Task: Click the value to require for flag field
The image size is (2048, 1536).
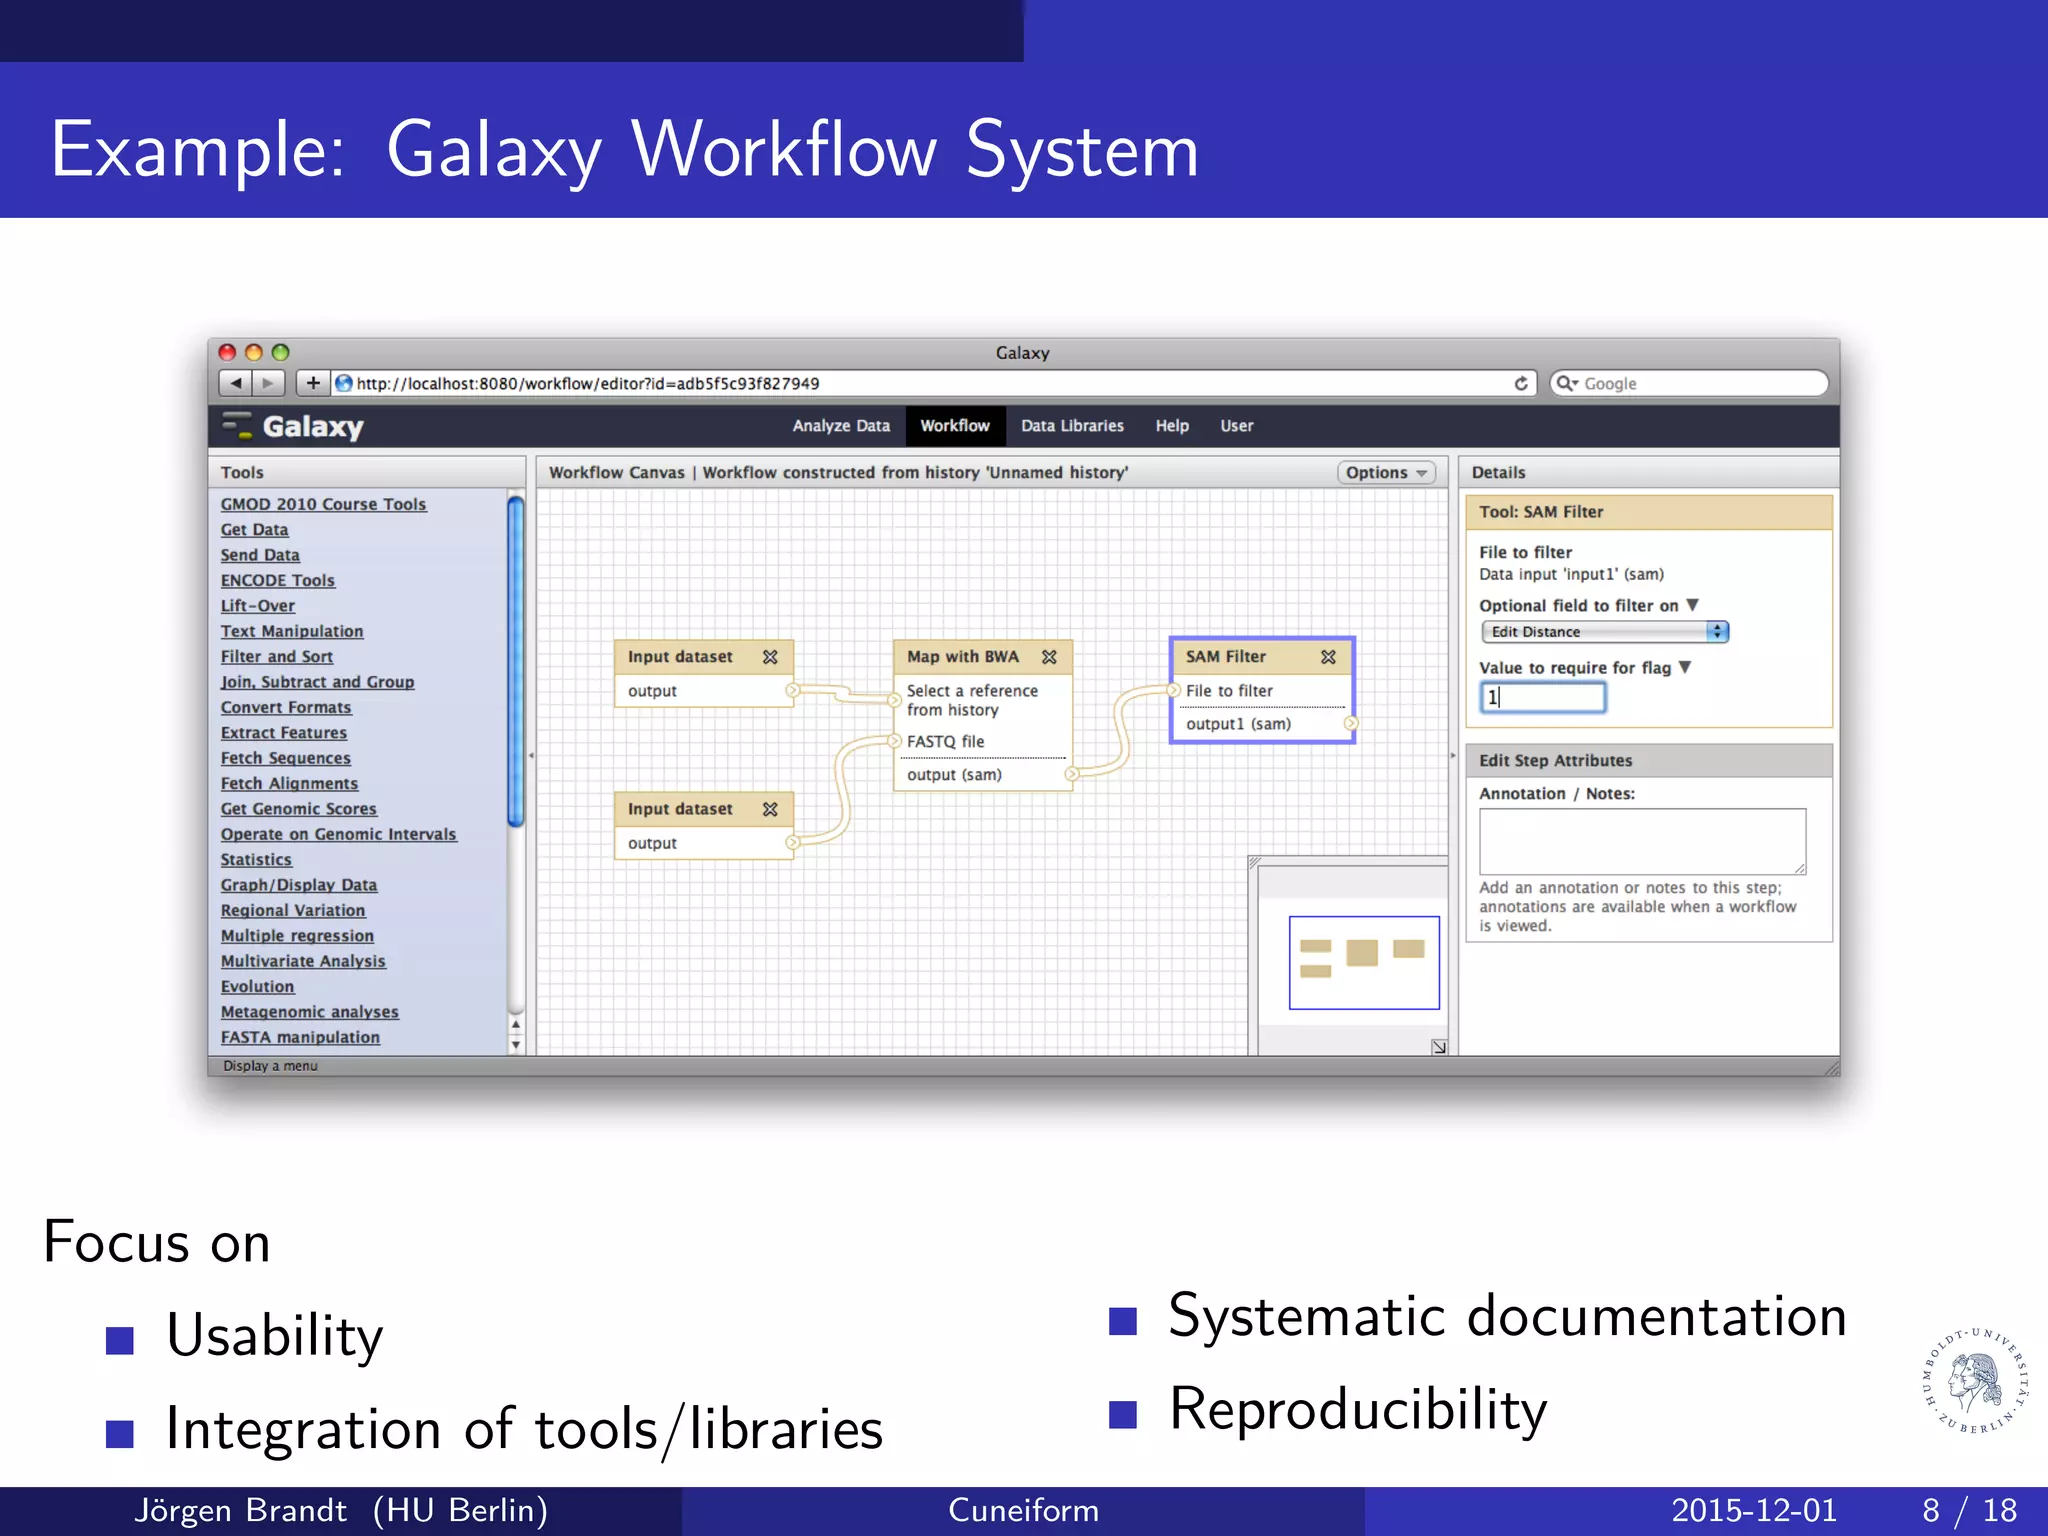Action: [1543, 697]
